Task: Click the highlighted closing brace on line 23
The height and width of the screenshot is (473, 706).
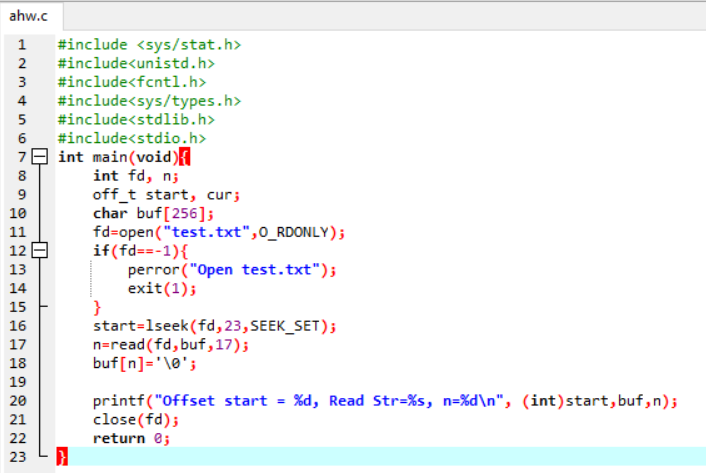Action: click(62, 457)
